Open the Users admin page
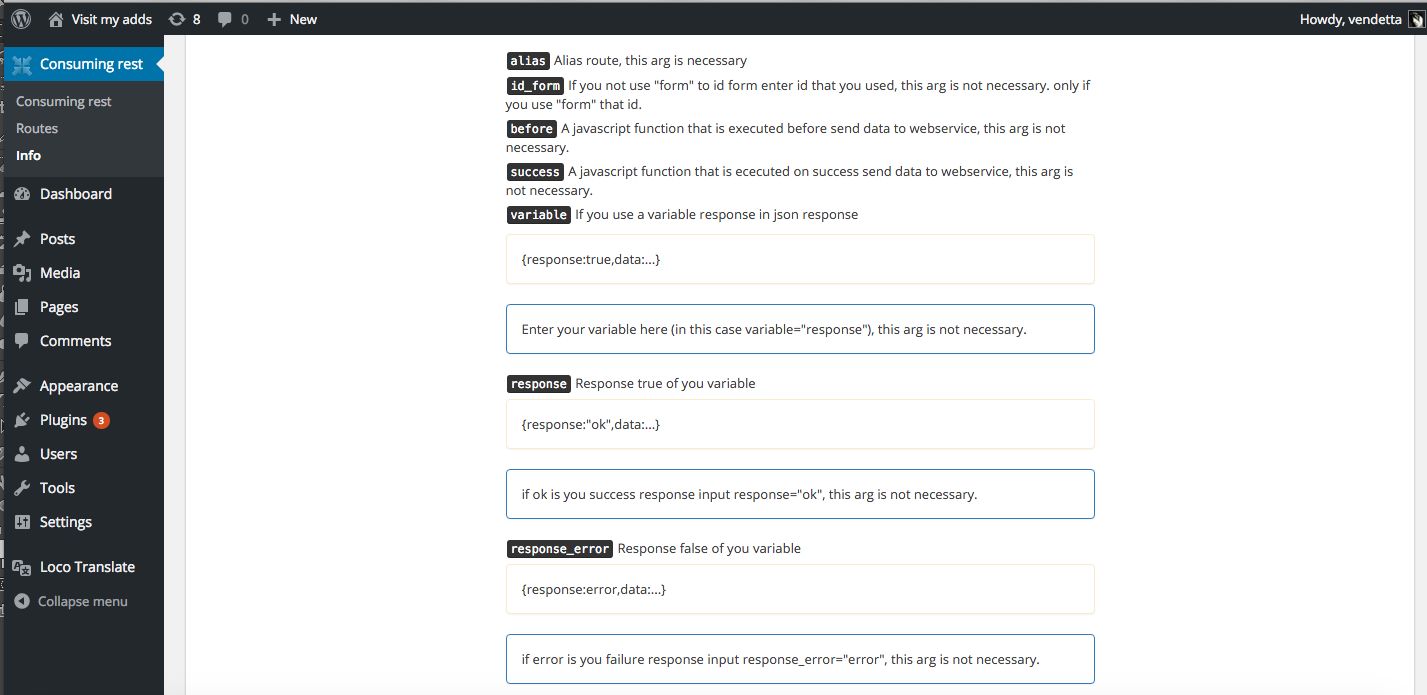1427x695 pixels. (x=58, y=454)
